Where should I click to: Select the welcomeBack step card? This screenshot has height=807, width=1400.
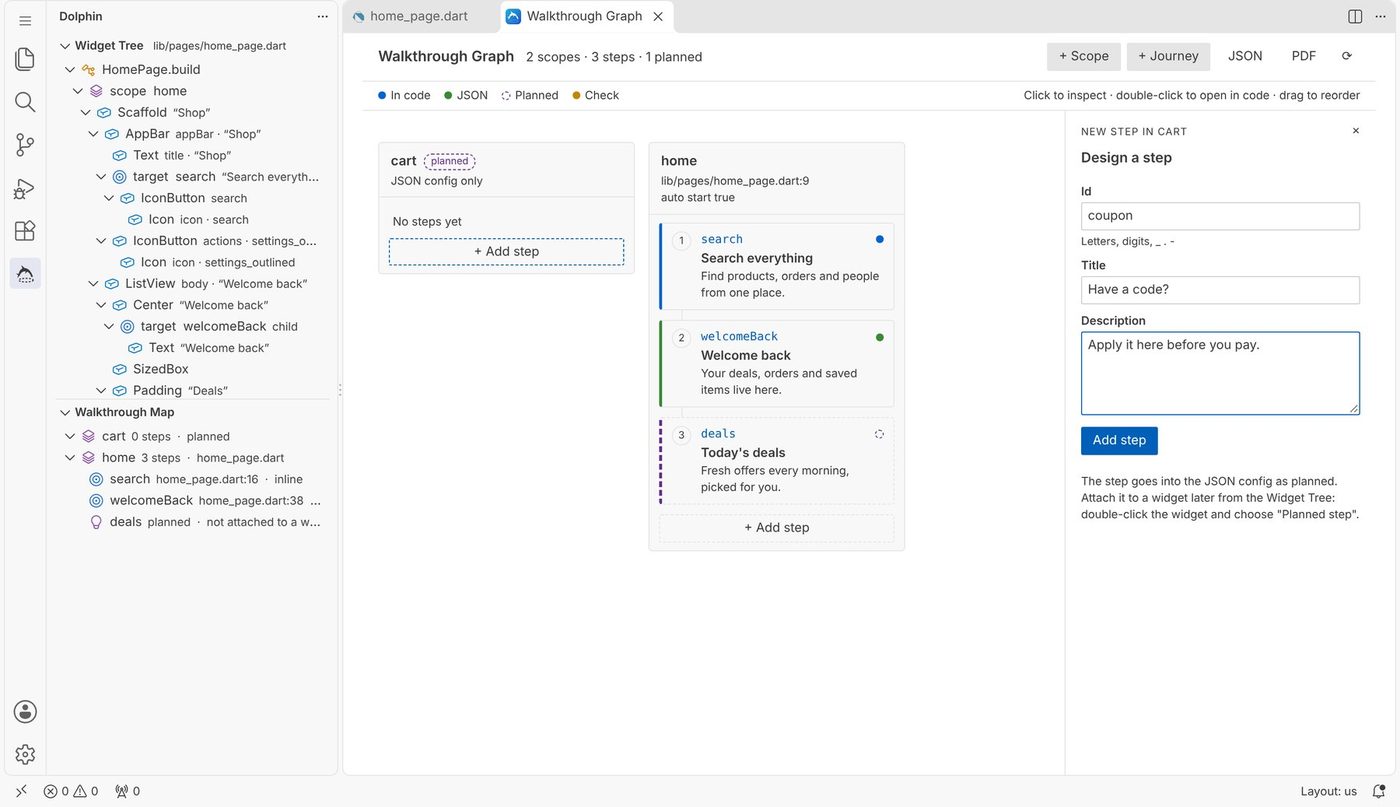pos(777,363)
